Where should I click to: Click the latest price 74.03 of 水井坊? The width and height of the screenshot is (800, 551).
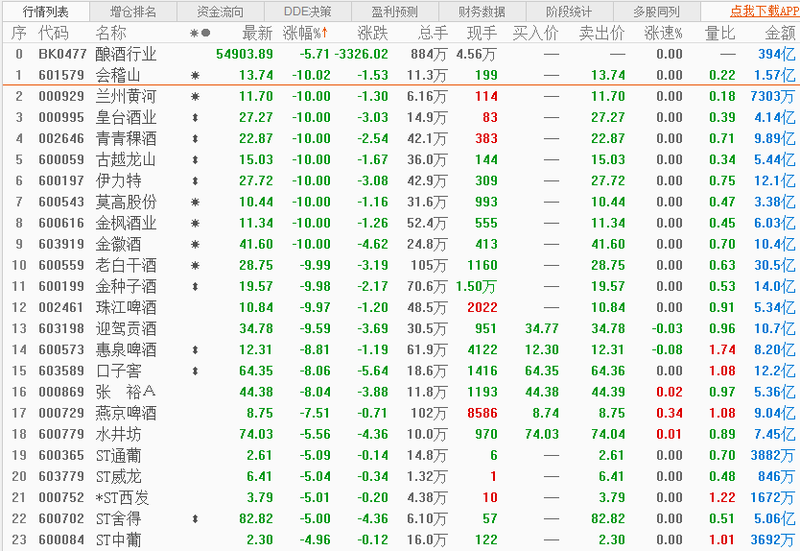(256, 434)
